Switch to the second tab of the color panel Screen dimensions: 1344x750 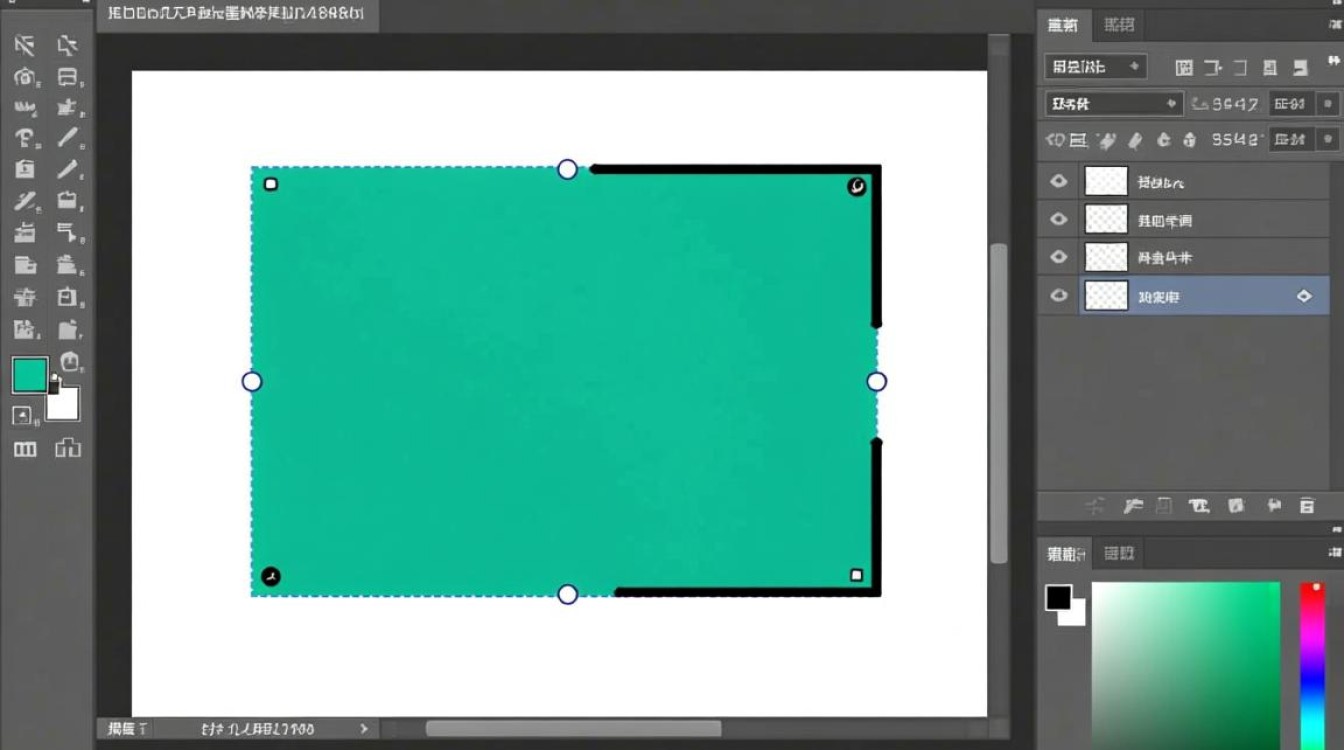pyautogui.click(x=1118, y=553)
